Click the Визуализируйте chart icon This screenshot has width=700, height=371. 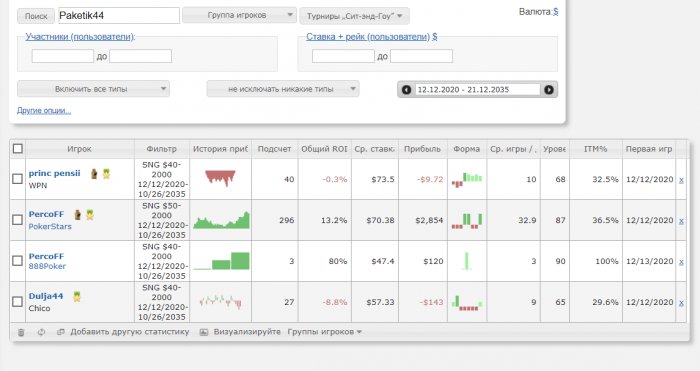204,332
